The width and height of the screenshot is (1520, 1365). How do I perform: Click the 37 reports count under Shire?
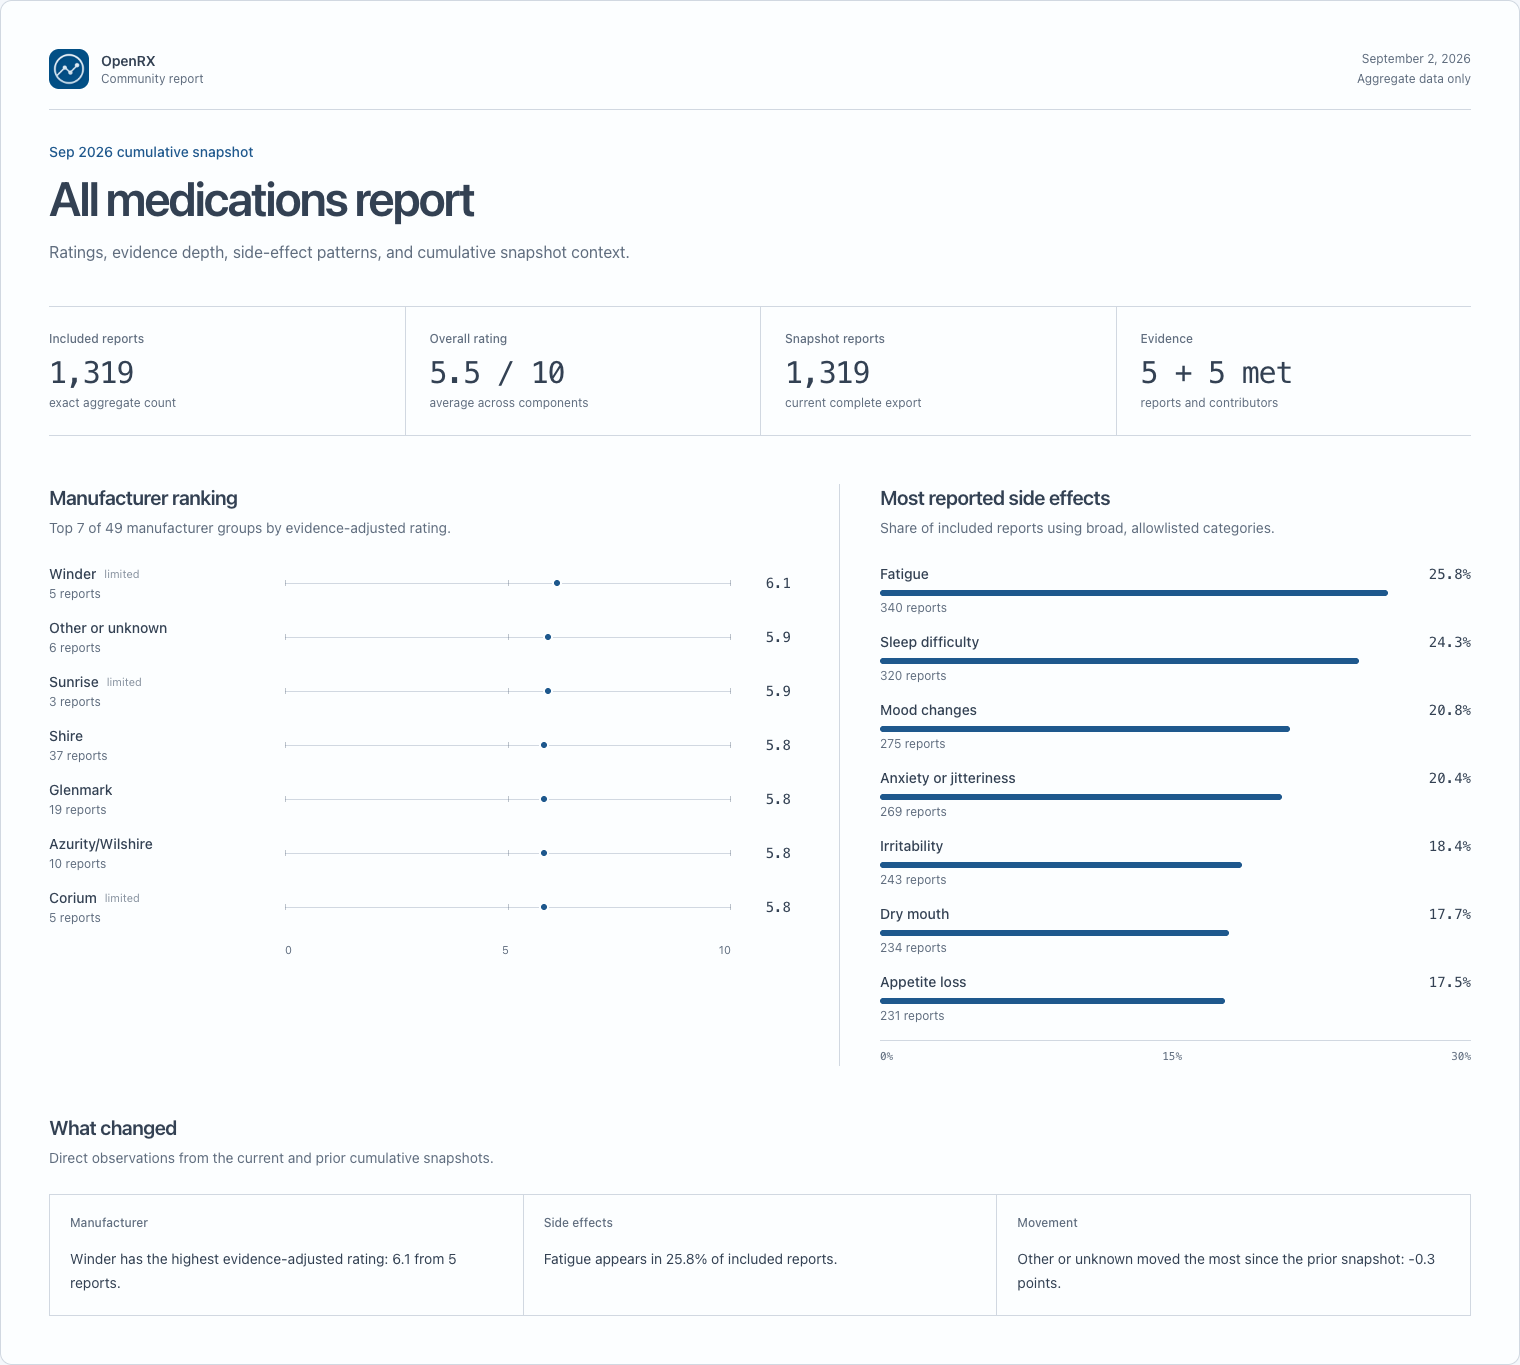(78, 756)
